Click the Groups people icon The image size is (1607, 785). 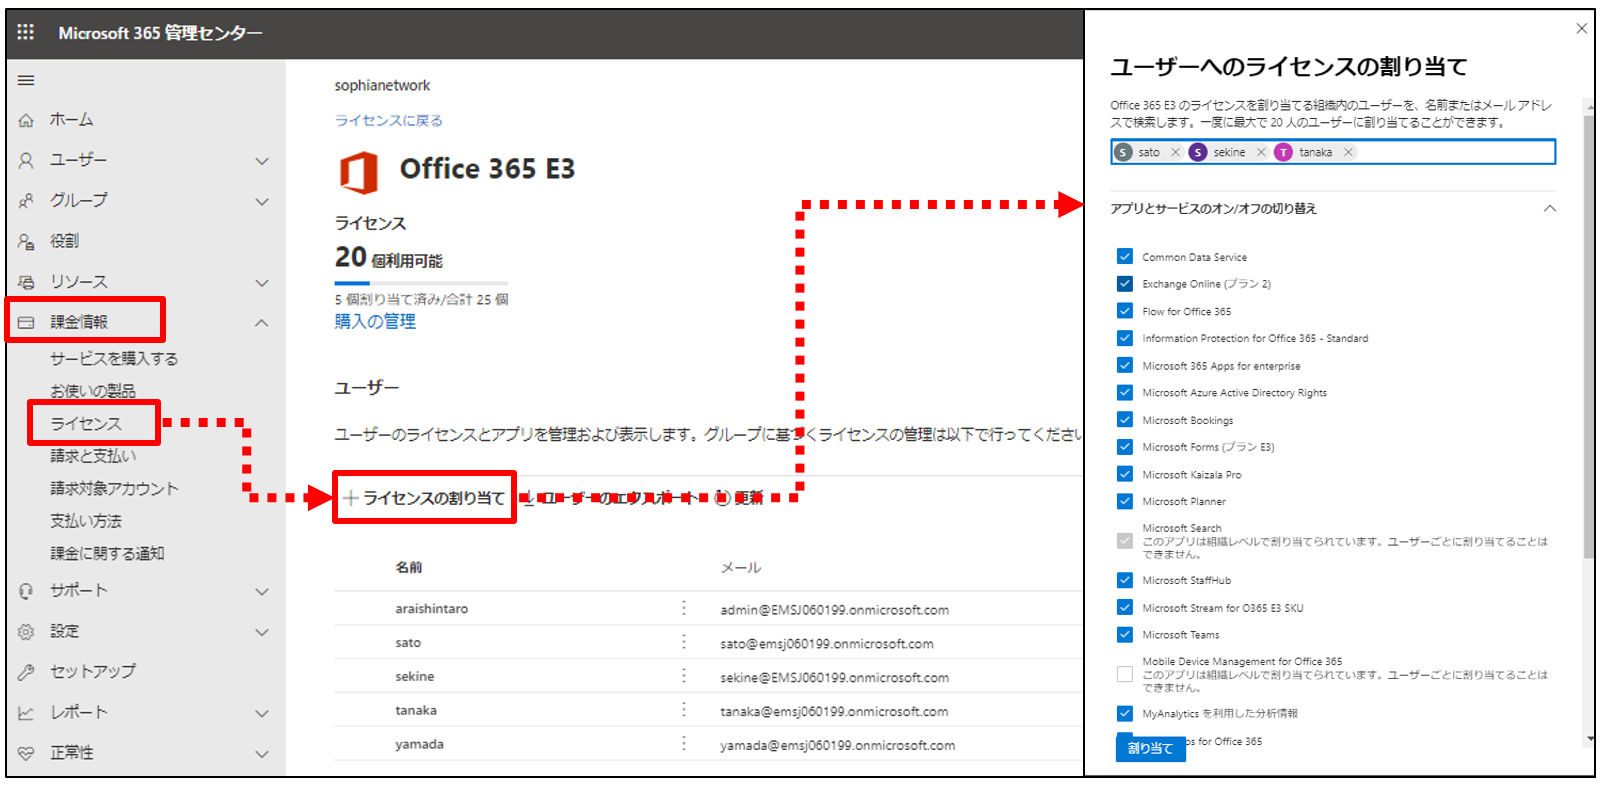(x=26, y=201)
